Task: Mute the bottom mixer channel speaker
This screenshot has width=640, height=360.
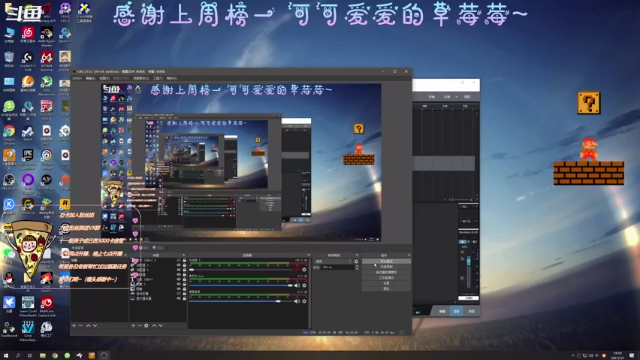Action: pos(297,301)
